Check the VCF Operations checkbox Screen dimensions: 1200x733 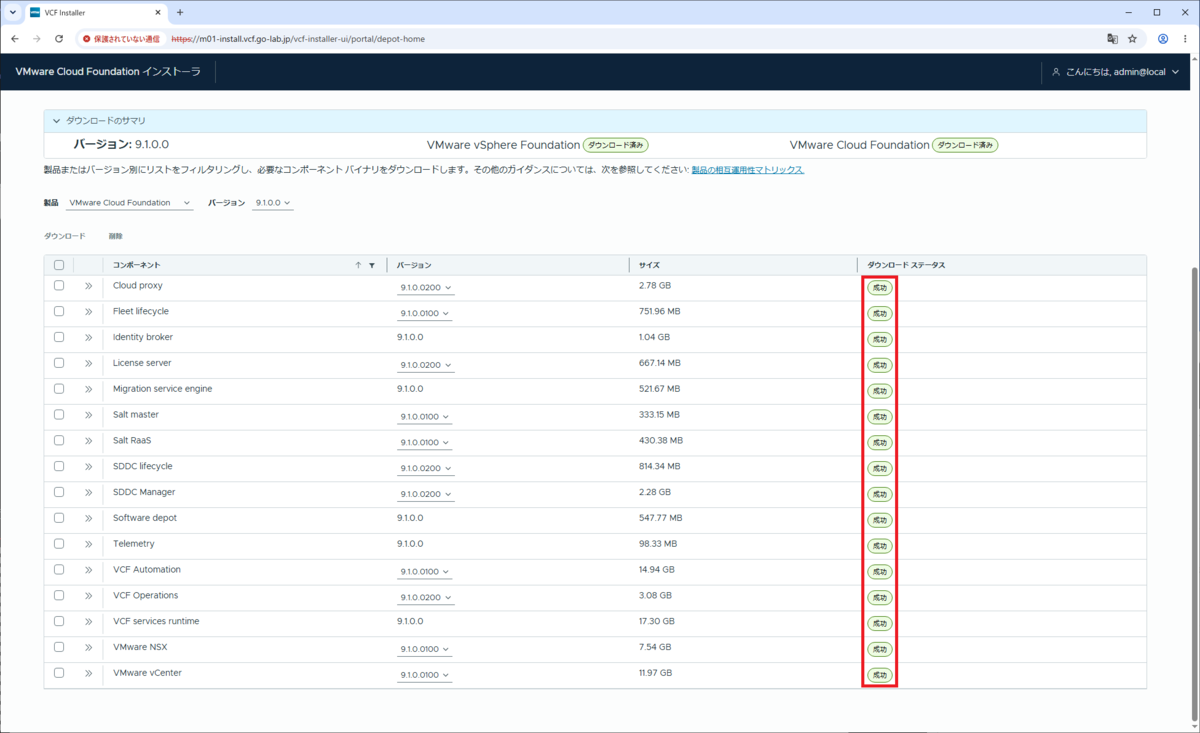click(x=59, y=596)
